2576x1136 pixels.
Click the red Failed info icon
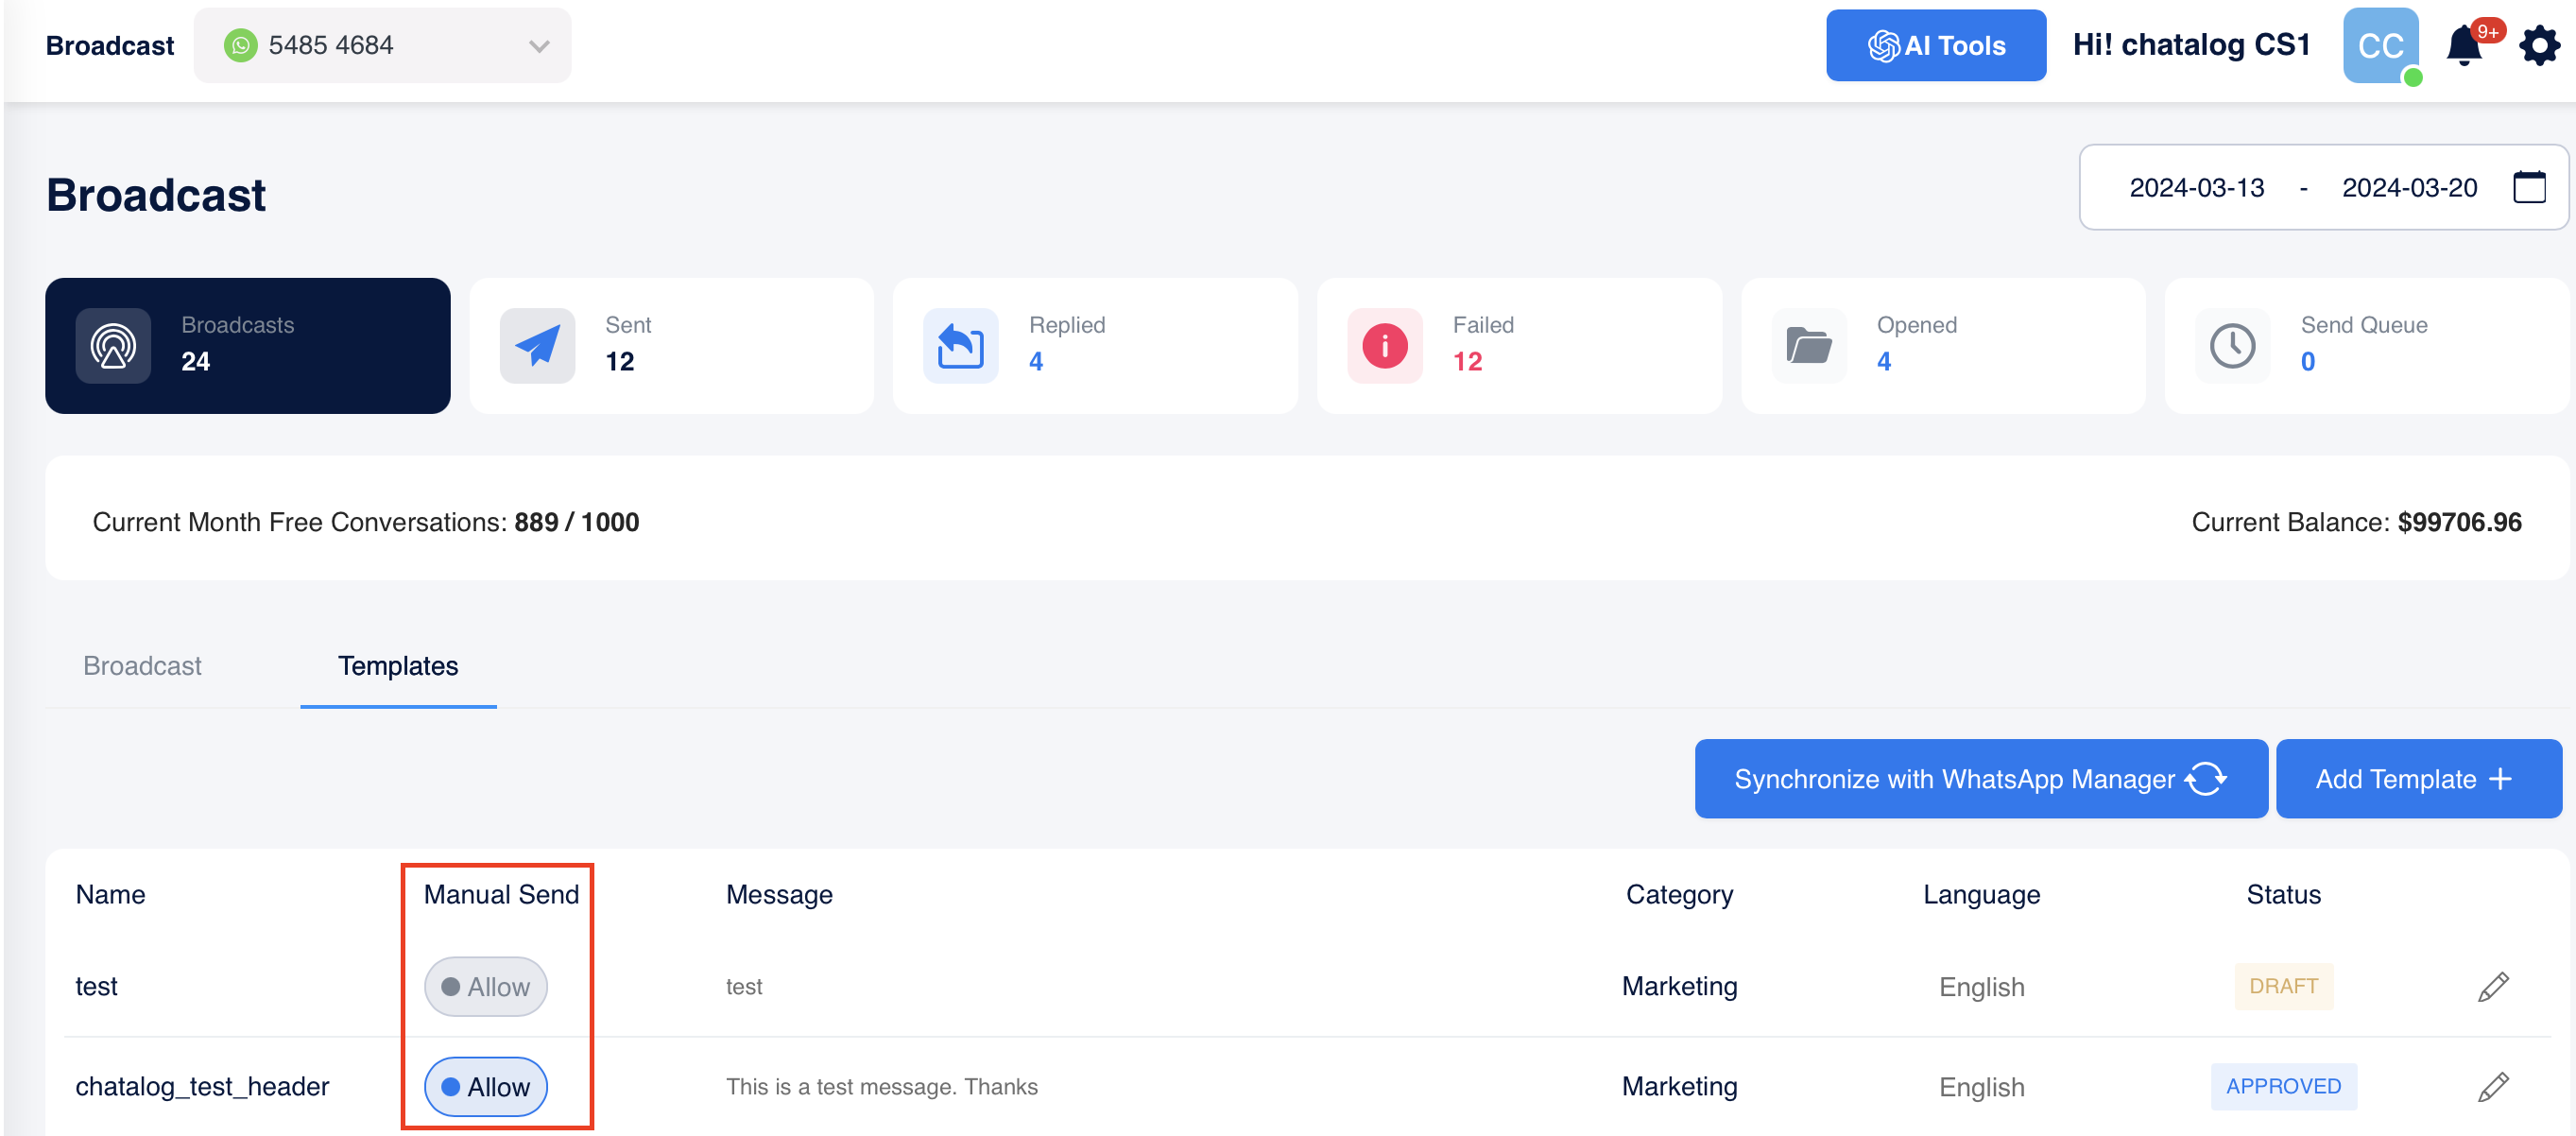(1384, 346)
